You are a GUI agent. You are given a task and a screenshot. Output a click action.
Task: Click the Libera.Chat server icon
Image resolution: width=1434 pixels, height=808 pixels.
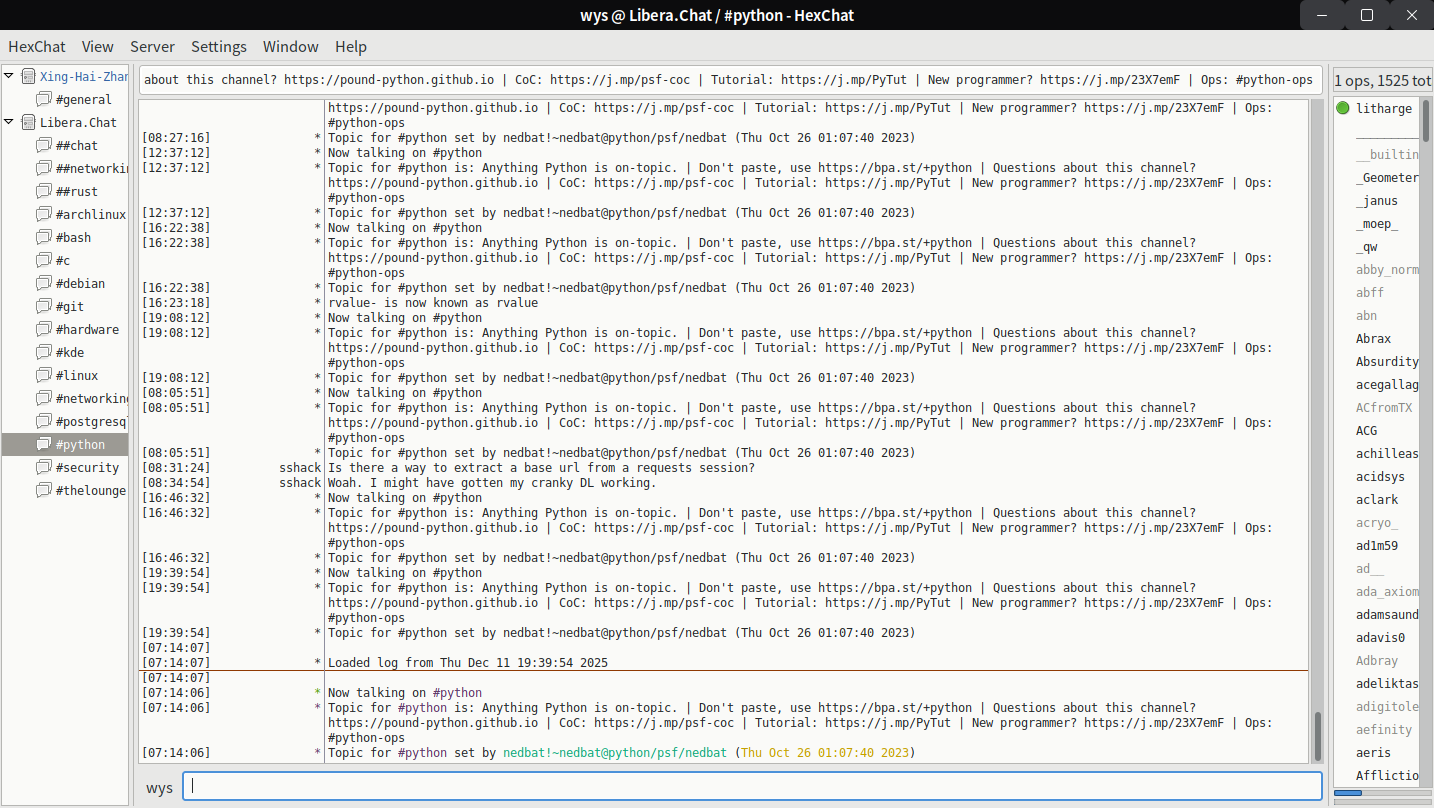pos(28,122)
